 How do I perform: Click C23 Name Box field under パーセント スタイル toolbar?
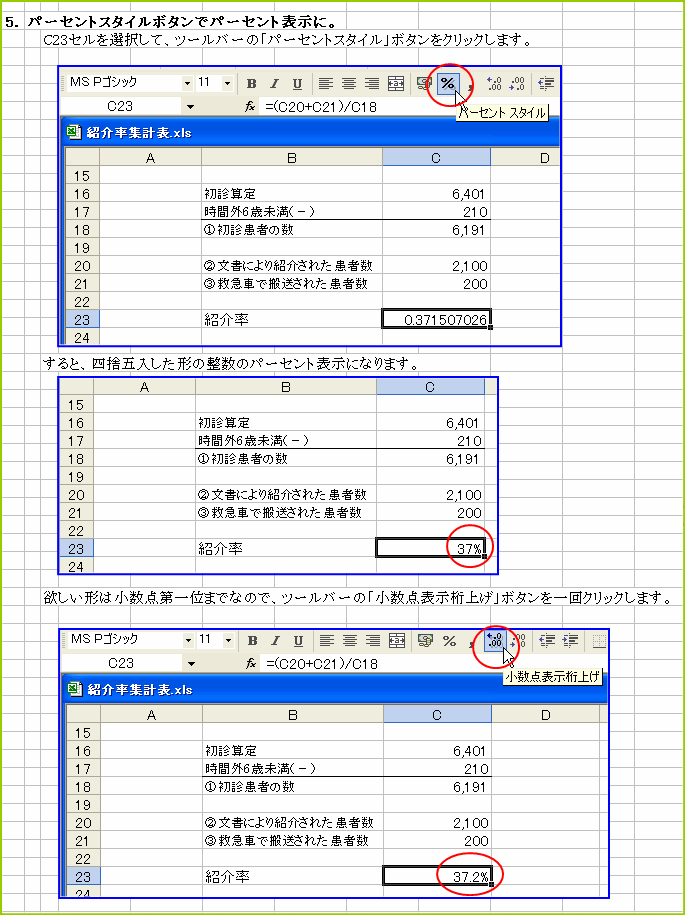(x=121, y=107)
